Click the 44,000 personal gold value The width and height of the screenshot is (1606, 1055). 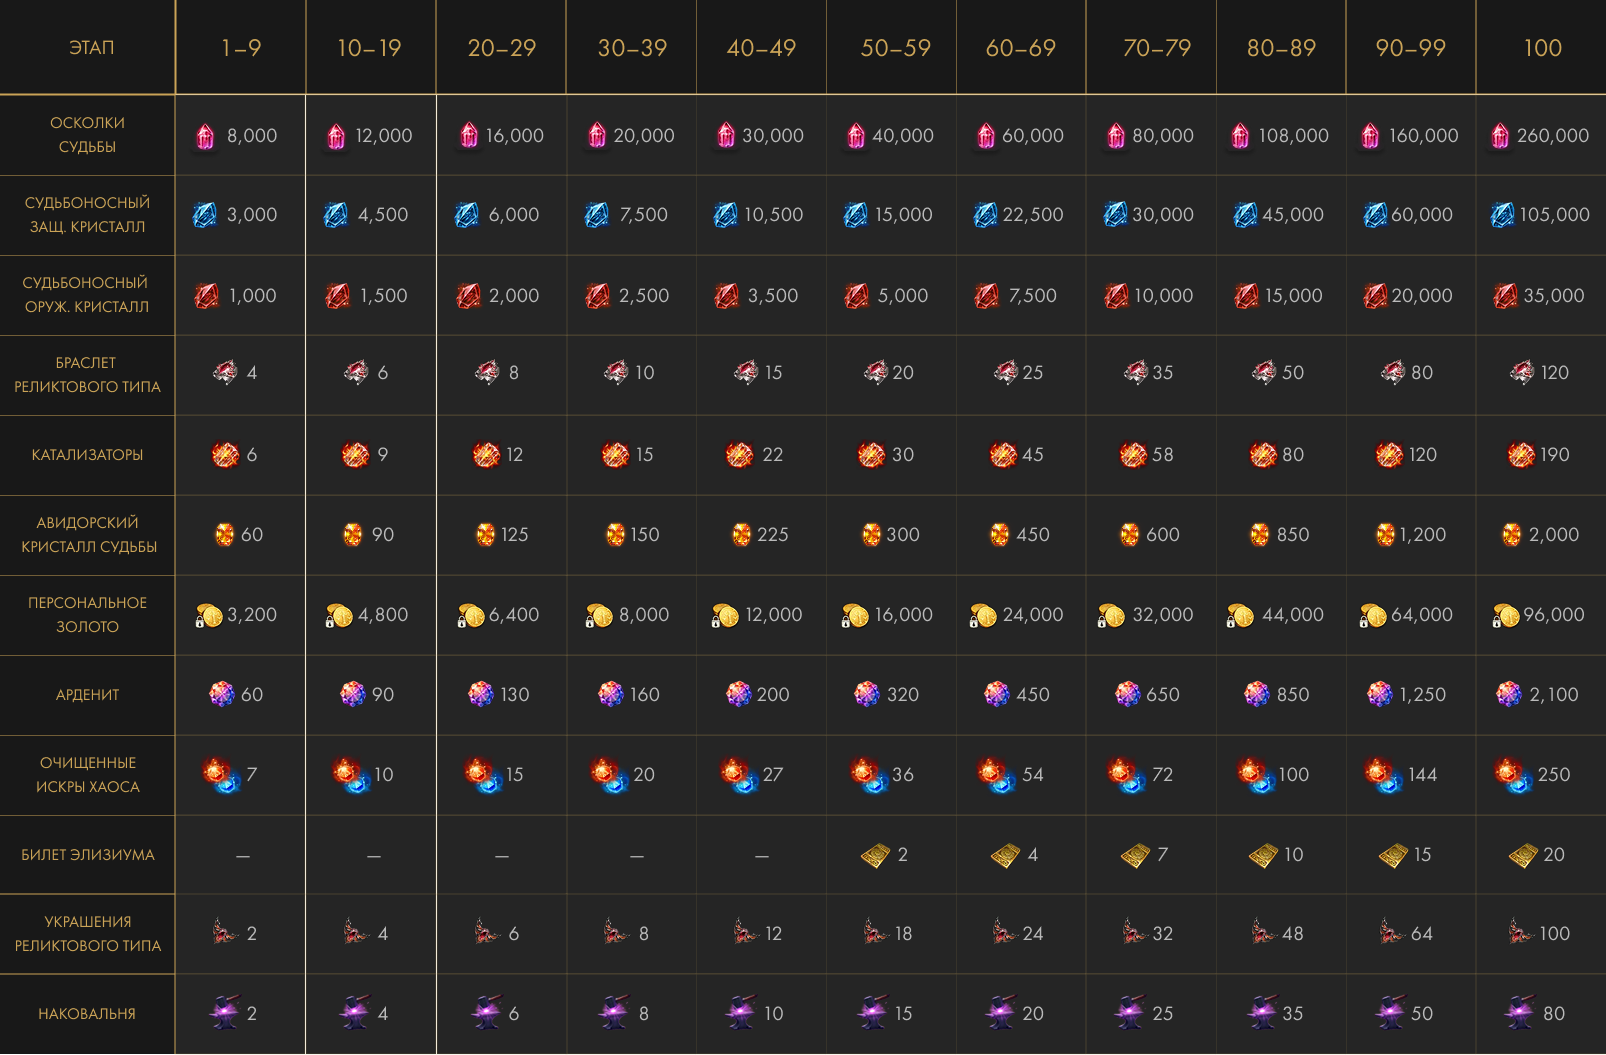coord(1292,615)
